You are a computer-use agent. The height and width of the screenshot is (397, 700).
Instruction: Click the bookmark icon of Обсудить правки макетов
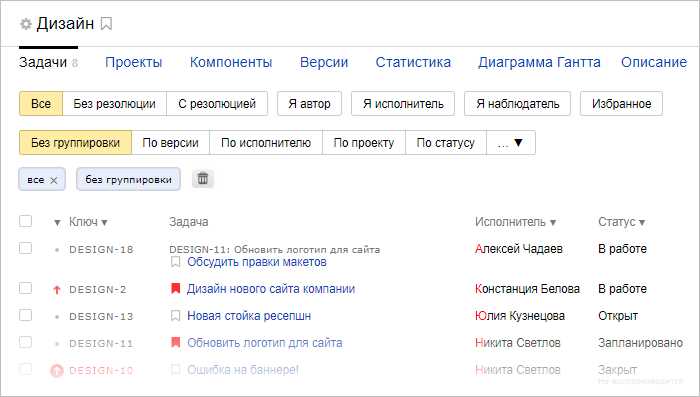pos(175,262)
